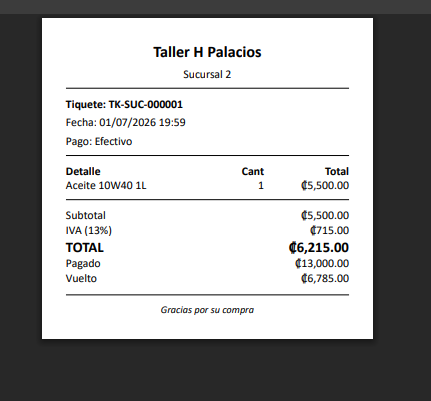Click the Subtotal label
This screenshot has height=401, width=431.
pos(86,215)
